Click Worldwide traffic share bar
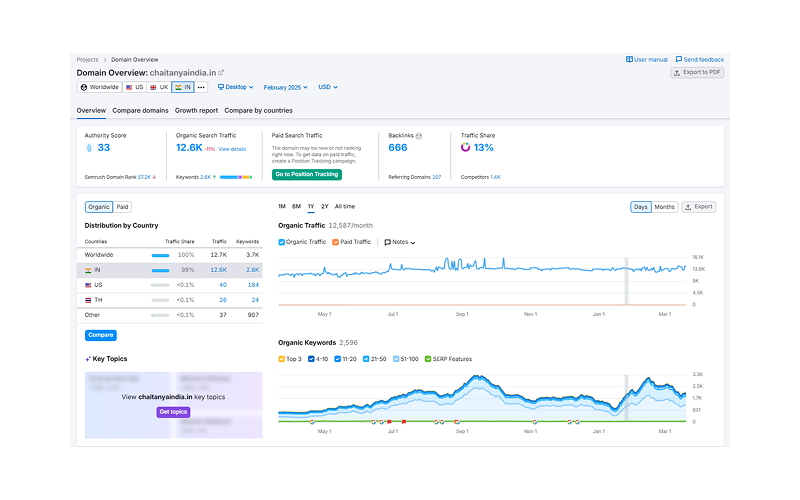 [x=160, y=256]
